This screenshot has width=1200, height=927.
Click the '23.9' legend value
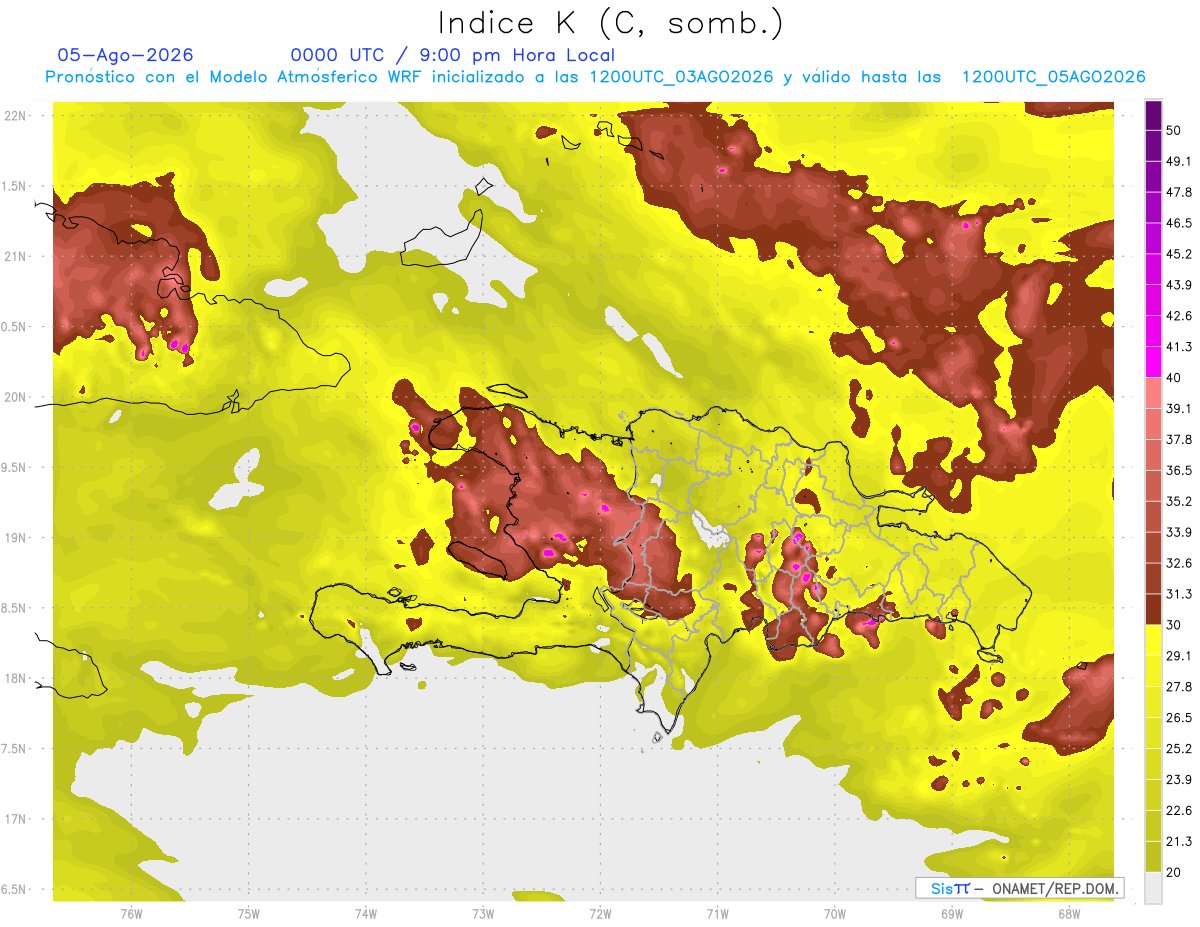(1179, 779)
